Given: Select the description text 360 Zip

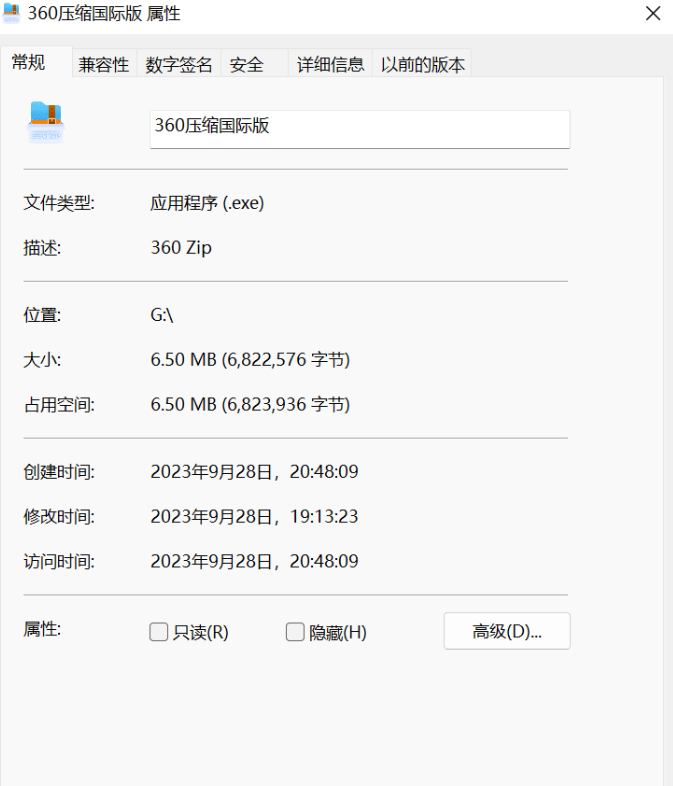Looking at the screenshot, I should (x=181, y=248).
